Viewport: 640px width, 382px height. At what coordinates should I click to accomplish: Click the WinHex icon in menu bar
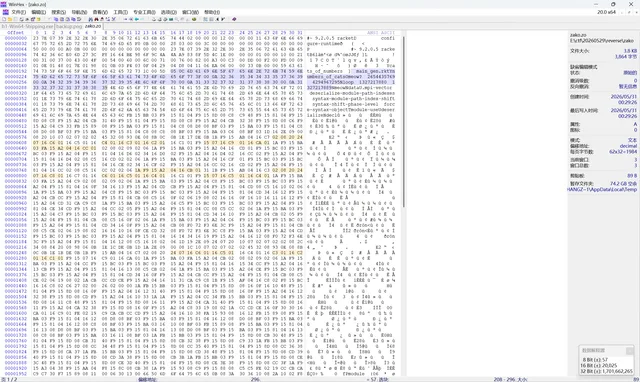pyautogui.click(x=5, y=12)
